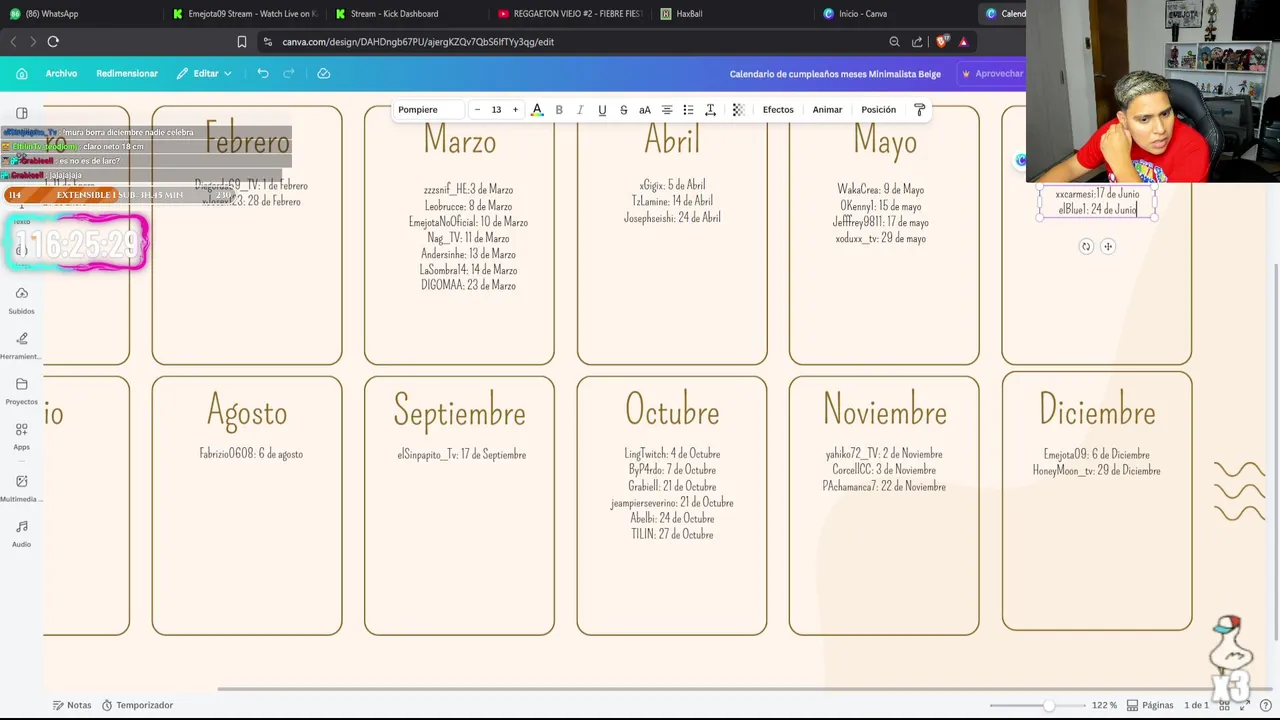Switch to the HaxBall tab
1280x720 pixels.
[681, 14]
